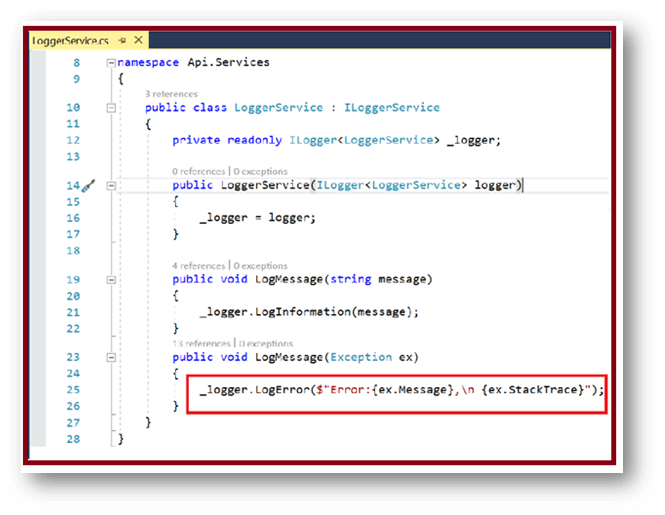Image resolution: width=665 pixels, height=515 pixels.
Task: Open the '3 references' CodeLens link
Action: coord(171,94)
